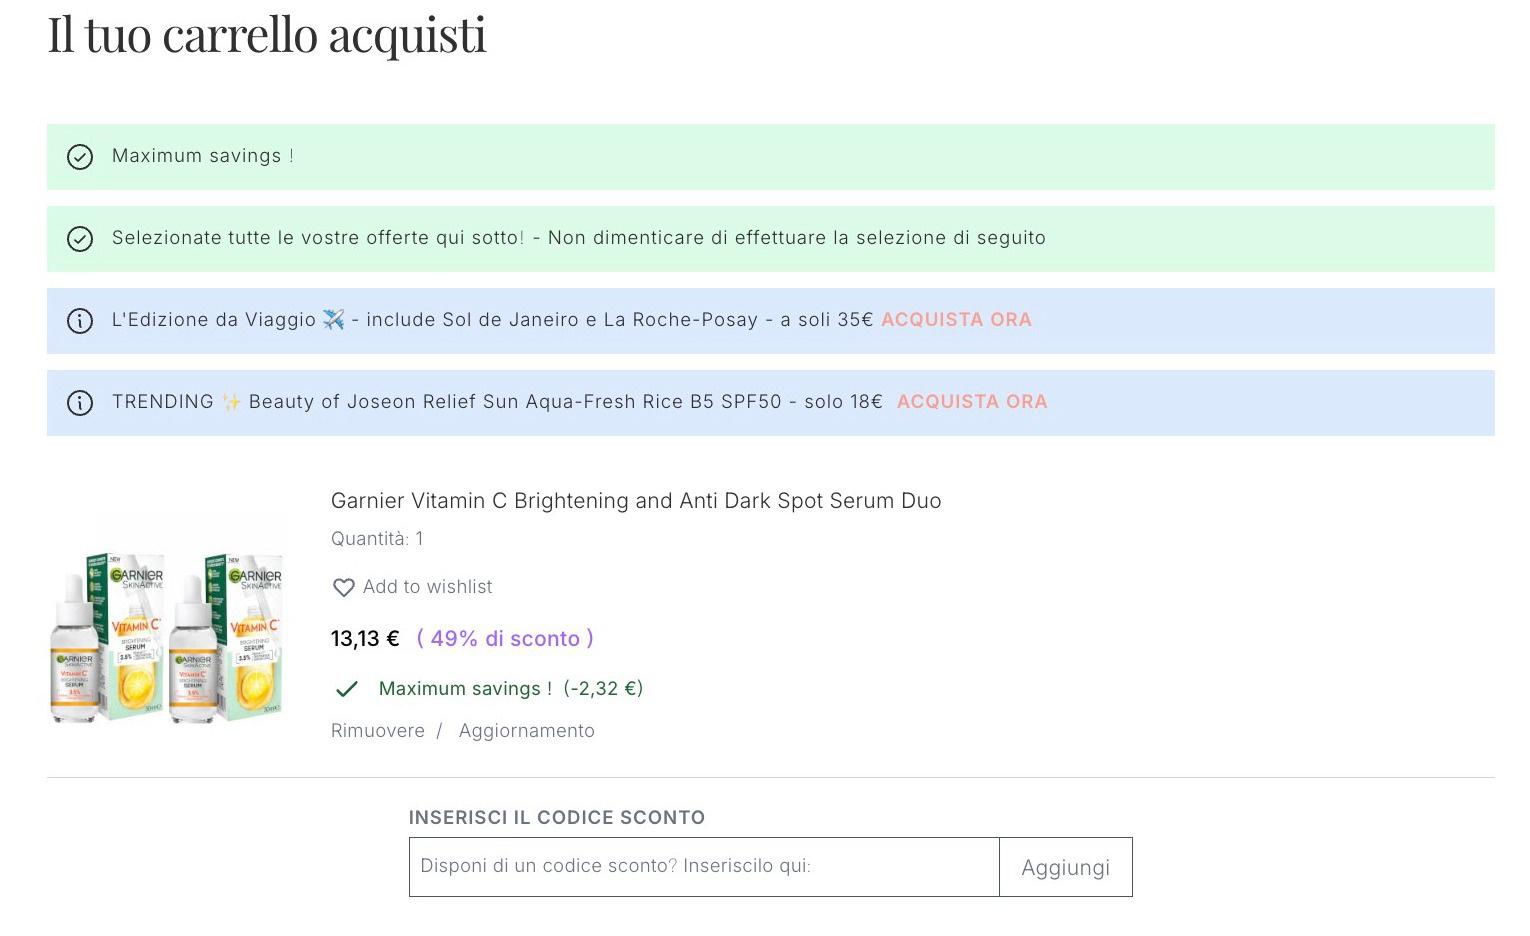This screenshot has width=1530, height=936.
Task: Click info icon in L'Edizione da Viaggio banner
Action: point(80,321)
